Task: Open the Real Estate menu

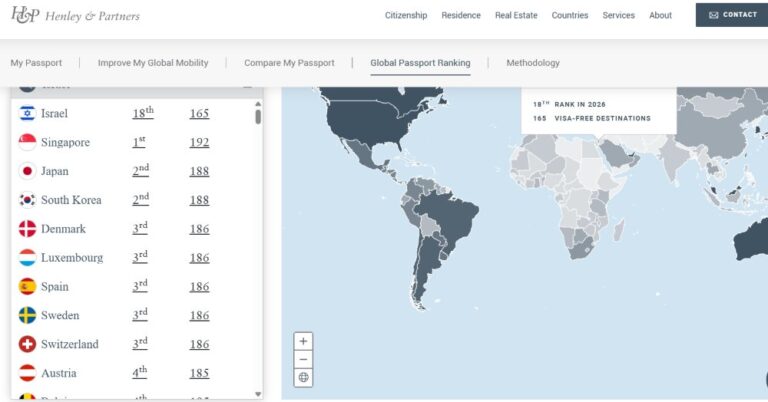Action: pos(516,15)
